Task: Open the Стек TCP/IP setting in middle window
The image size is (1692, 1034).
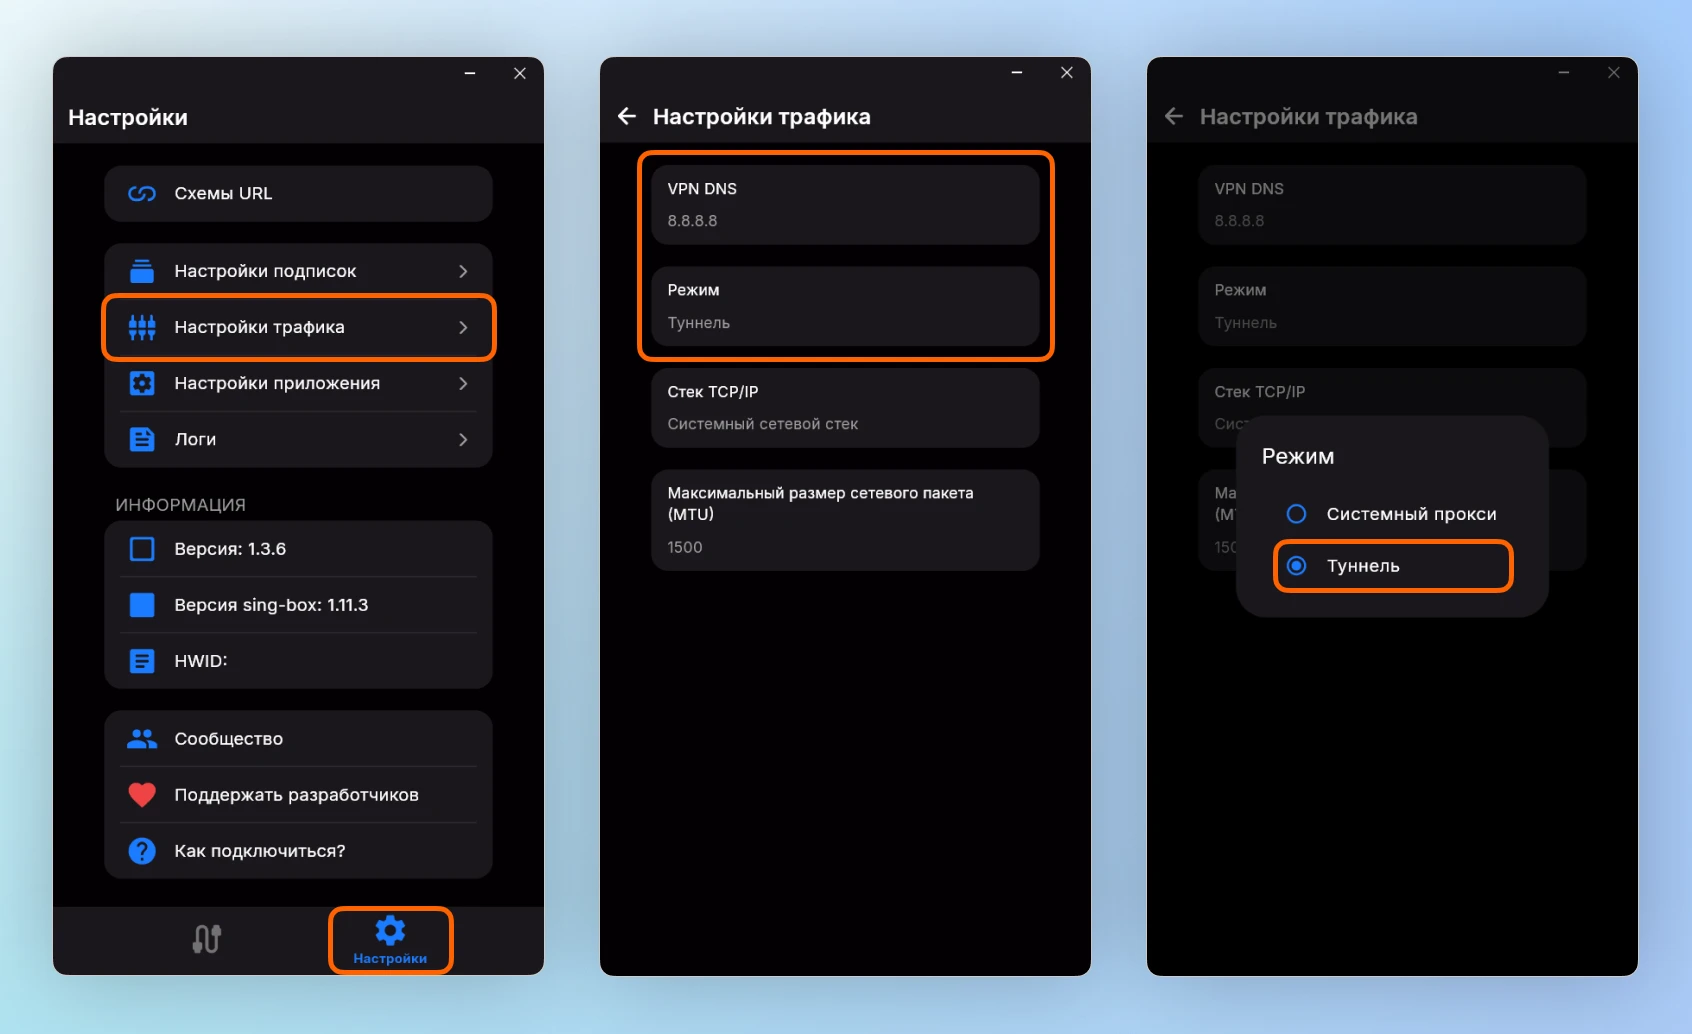Action: click(x=845, y=408)
